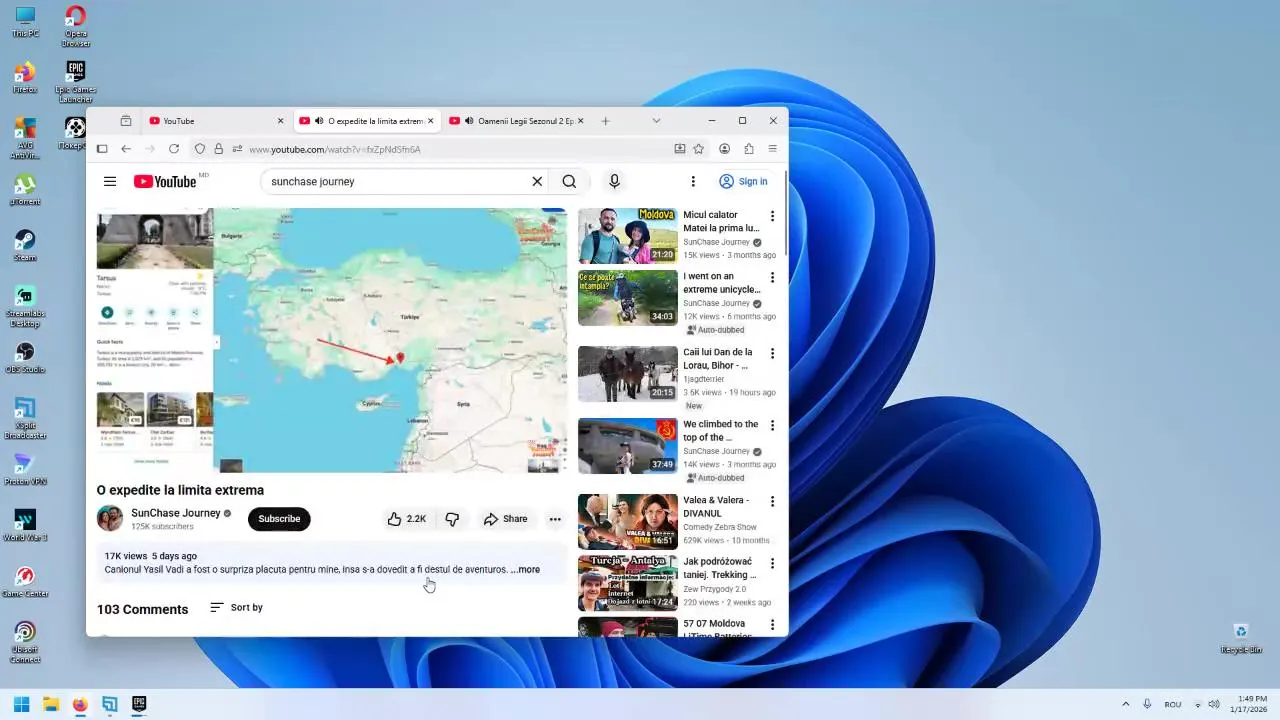Viewport: 1280px width, 720px height.
Task: Open the Firefox account icon
Action: [x=724, y=149]
